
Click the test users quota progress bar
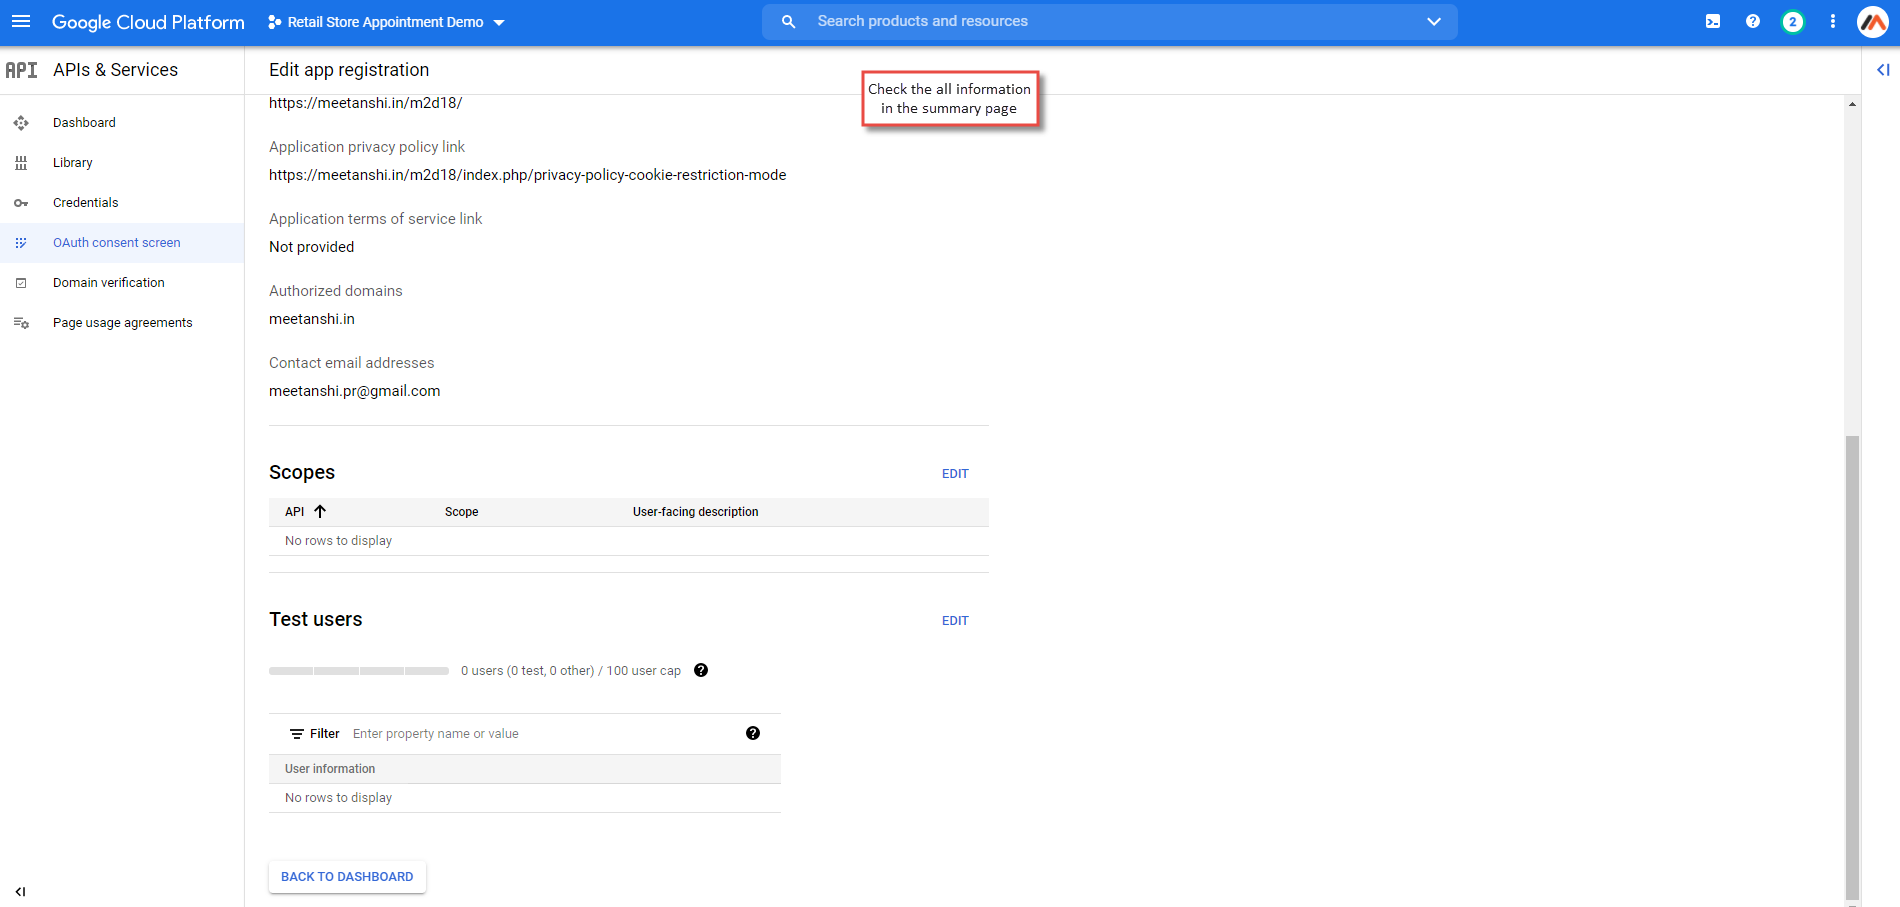[x=359, y=671]
